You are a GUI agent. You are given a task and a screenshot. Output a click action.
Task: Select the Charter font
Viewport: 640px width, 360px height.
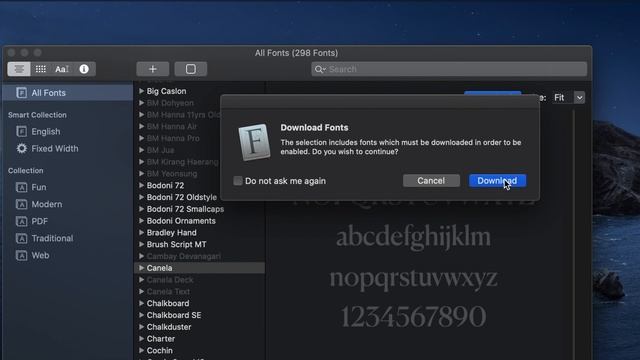[x=160, y=339]
